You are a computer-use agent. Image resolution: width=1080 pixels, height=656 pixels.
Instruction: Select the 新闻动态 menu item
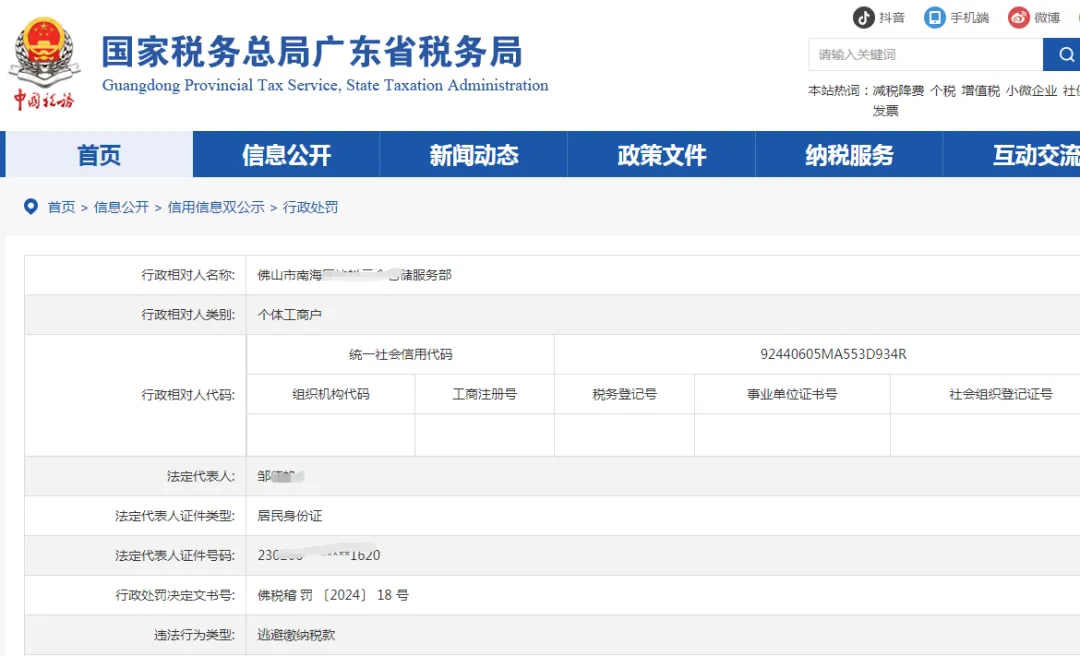click(x=472, y=155)
